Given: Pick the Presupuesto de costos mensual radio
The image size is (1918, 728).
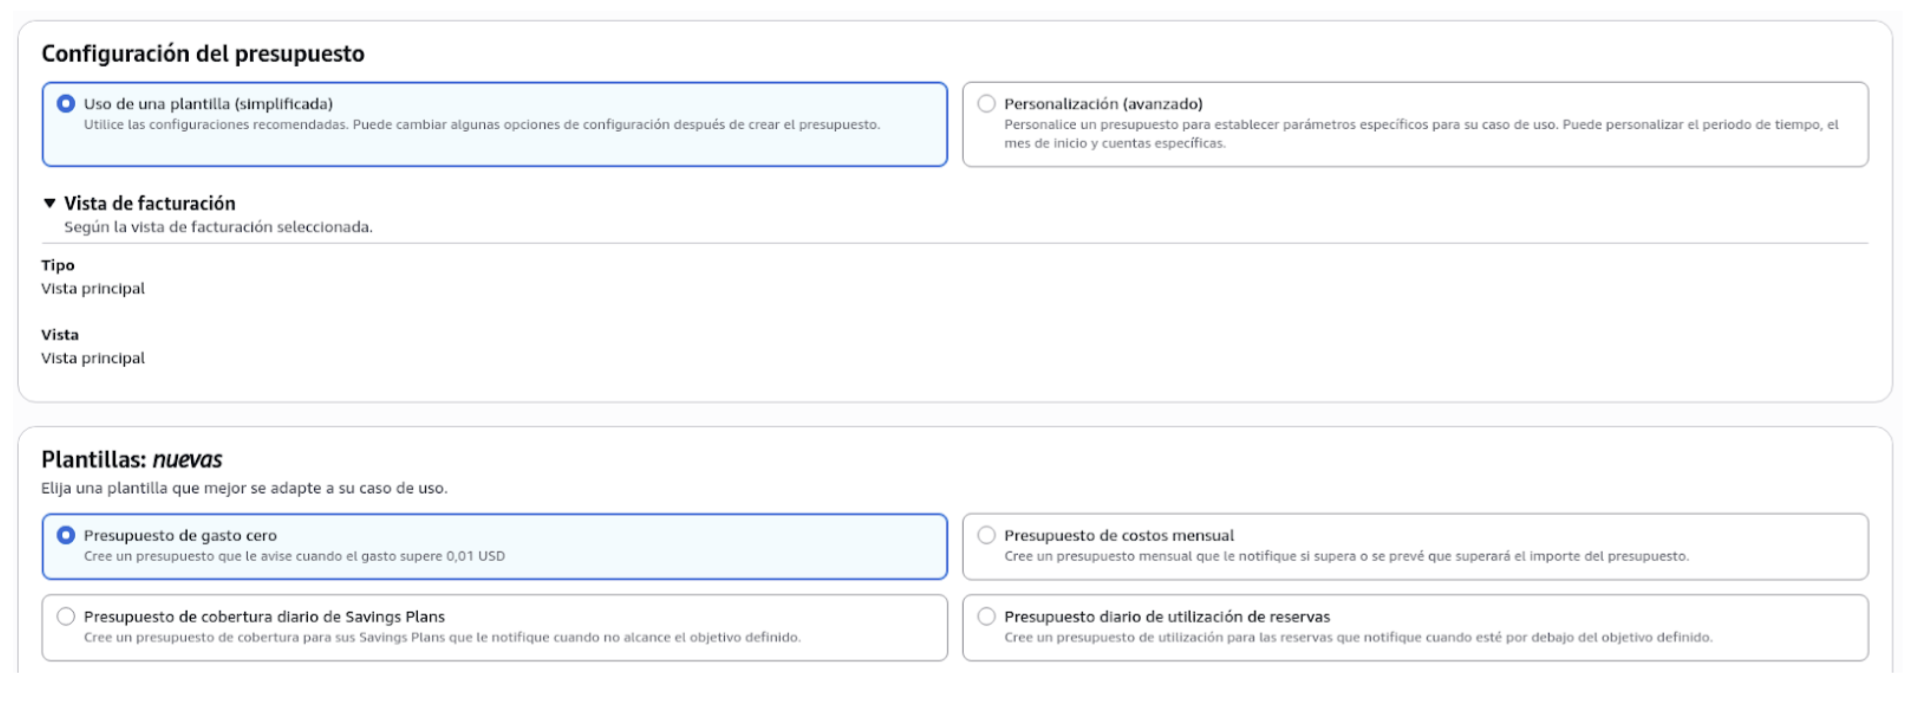Looking at the screenshot, I should coord(986,536).
